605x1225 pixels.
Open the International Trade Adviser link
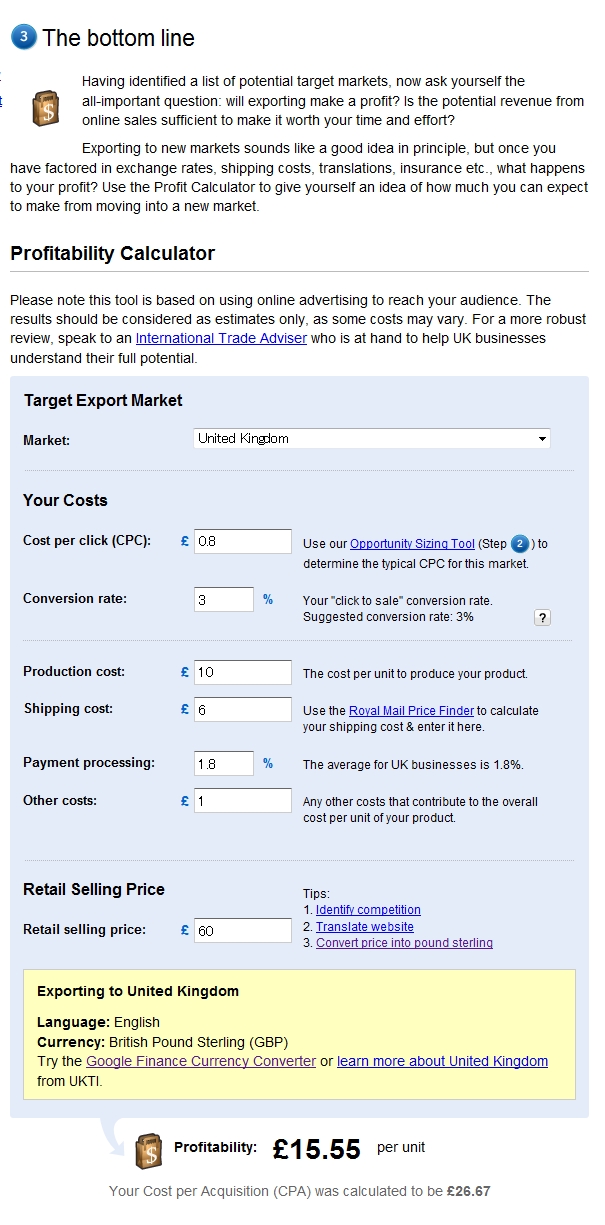[221, 338]
